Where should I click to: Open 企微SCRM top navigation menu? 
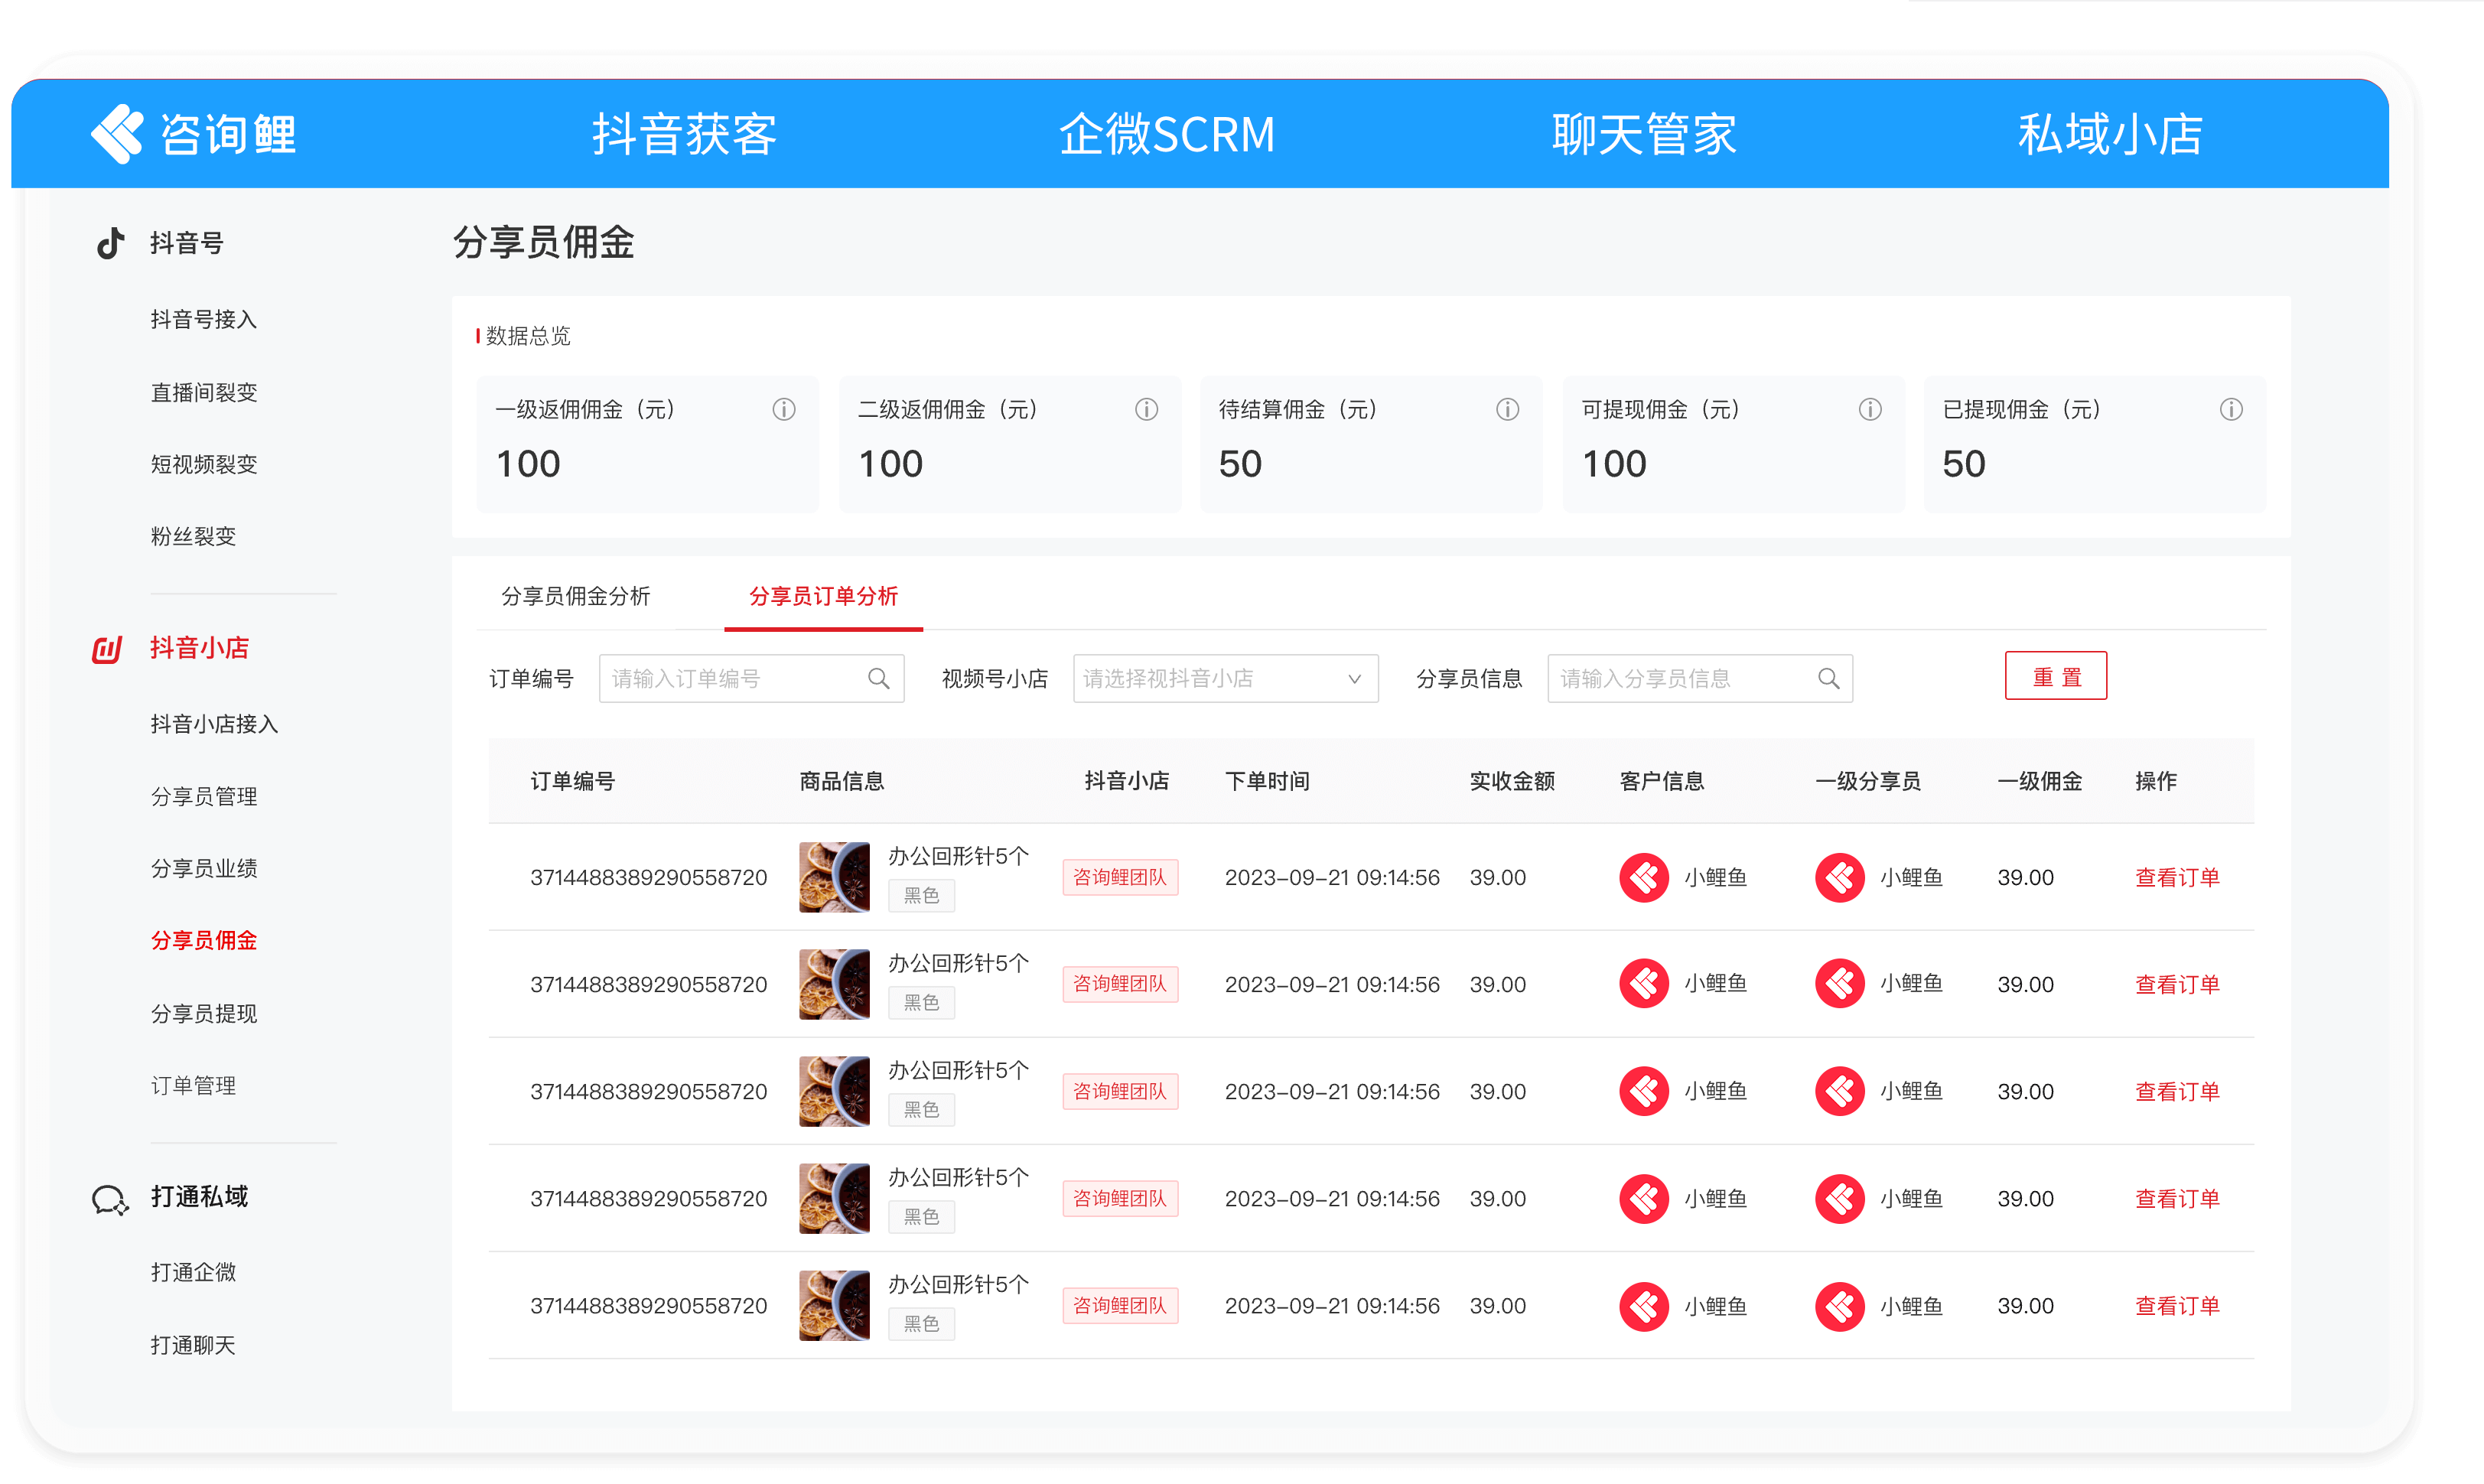1166,134
